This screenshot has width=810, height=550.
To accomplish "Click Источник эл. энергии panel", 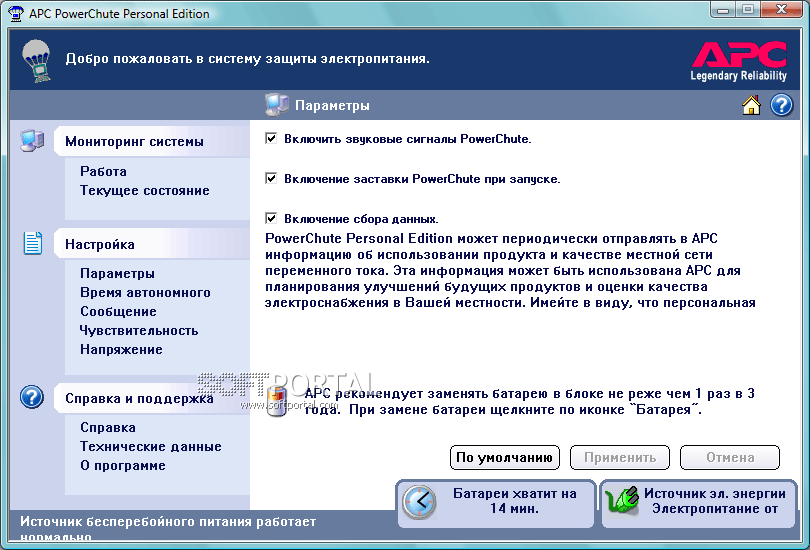I will click(699, 503).
